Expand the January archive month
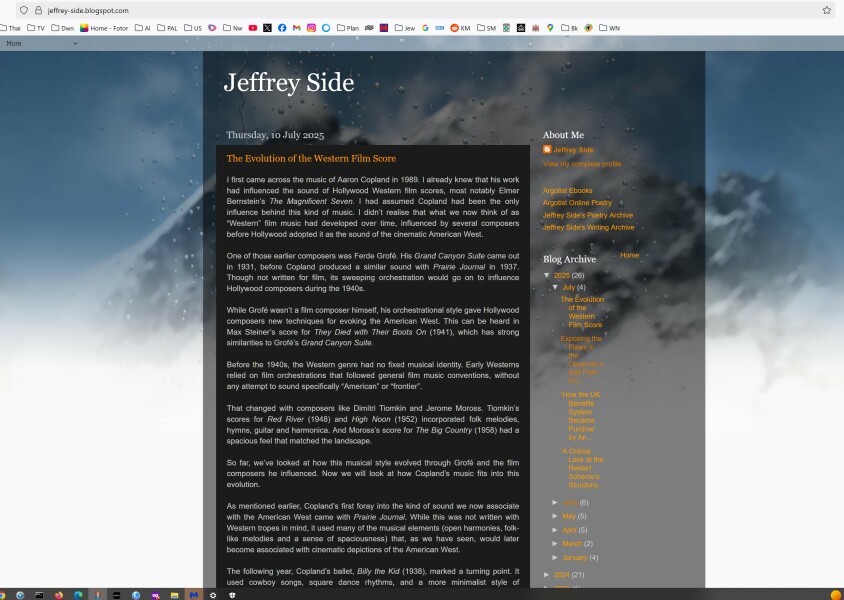 556,557
